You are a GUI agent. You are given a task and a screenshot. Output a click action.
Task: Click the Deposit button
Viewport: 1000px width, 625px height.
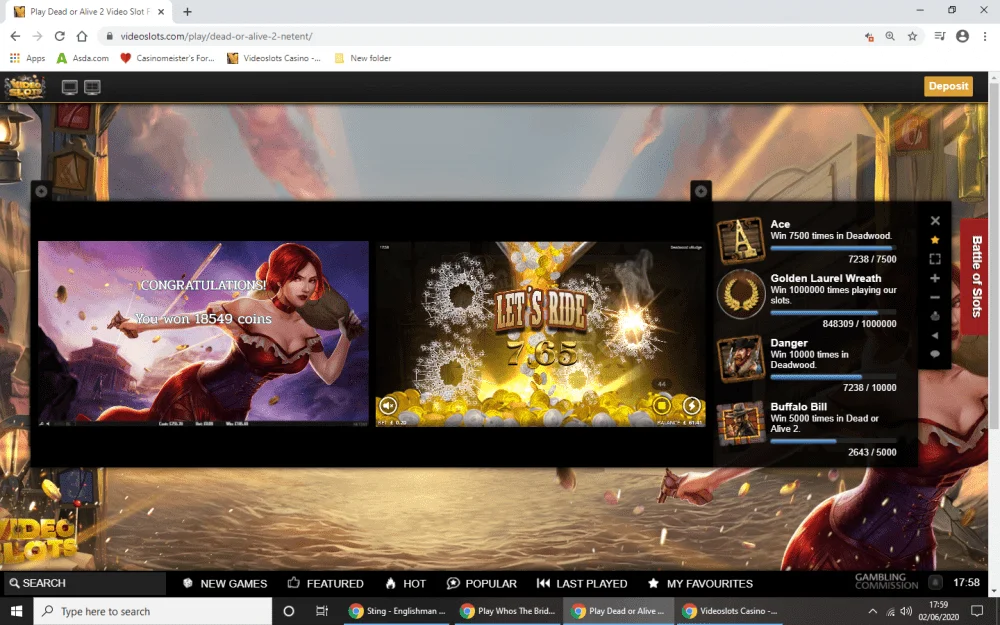click(x=948, y=86)
